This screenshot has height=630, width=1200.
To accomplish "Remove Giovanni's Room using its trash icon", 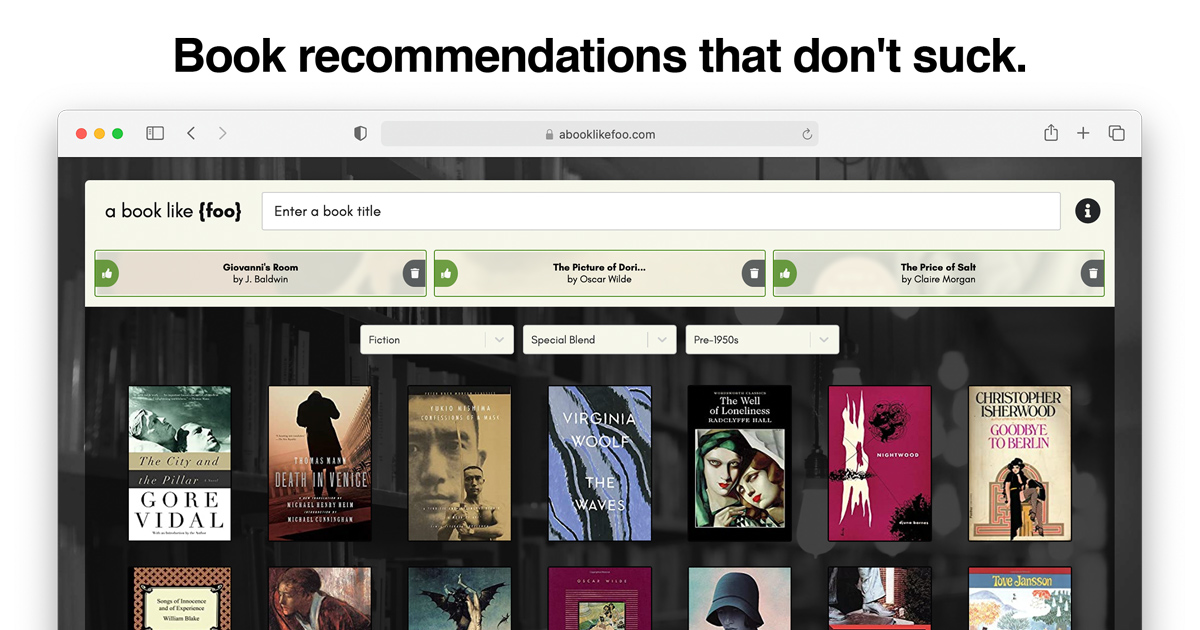I will click(415, 273).
